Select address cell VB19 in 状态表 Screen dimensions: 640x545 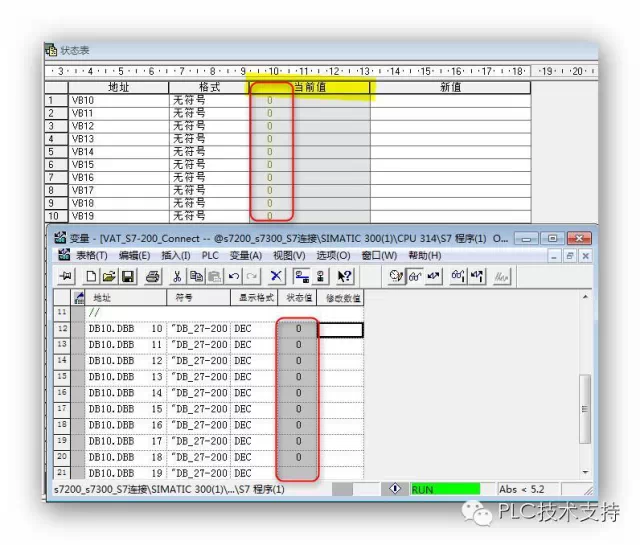(118, 216)
